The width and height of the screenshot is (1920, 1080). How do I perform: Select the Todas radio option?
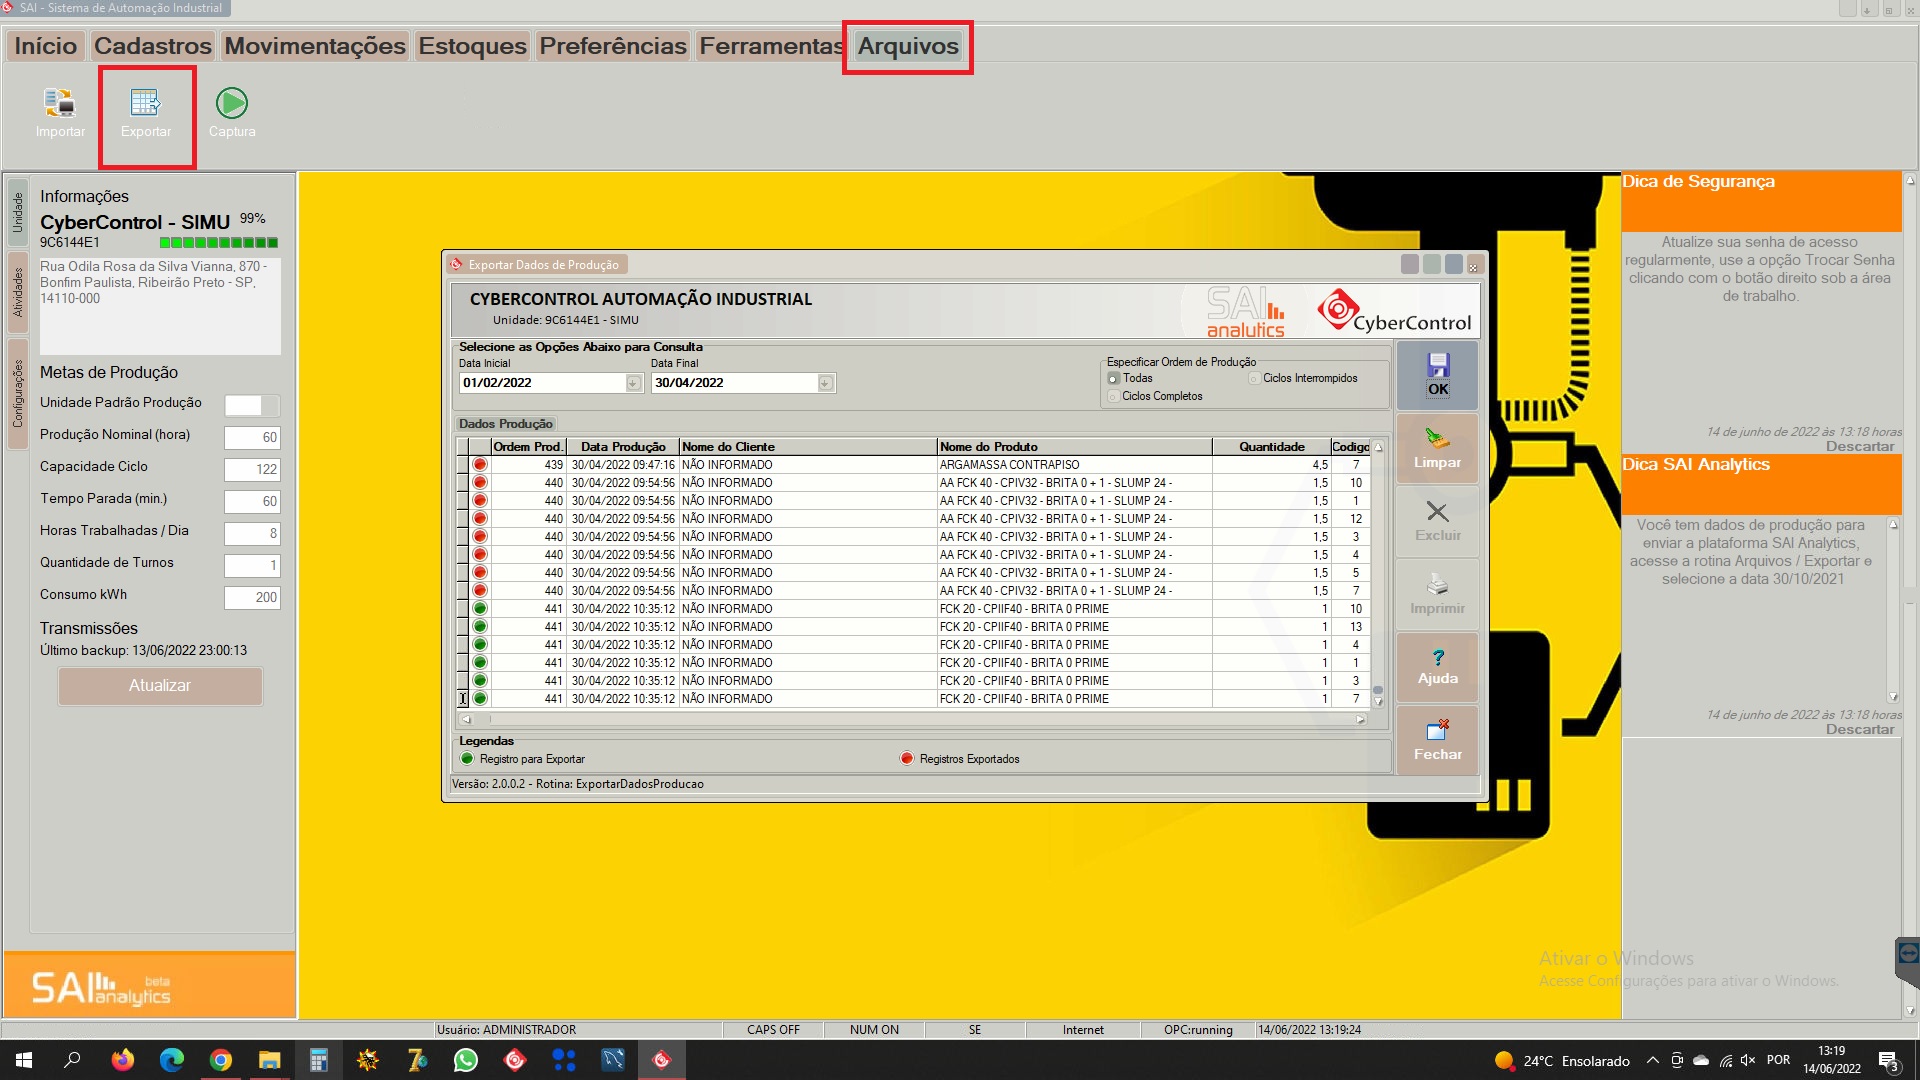(x=1113, y=379)
